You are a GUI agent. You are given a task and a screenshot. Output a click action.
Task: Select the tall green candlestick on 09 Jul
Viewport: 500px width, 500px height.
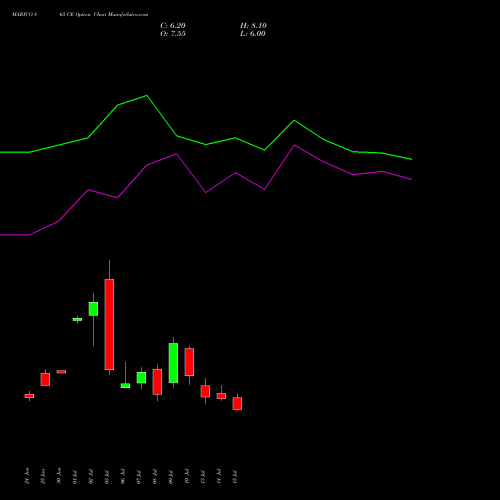tap(173, 363)
